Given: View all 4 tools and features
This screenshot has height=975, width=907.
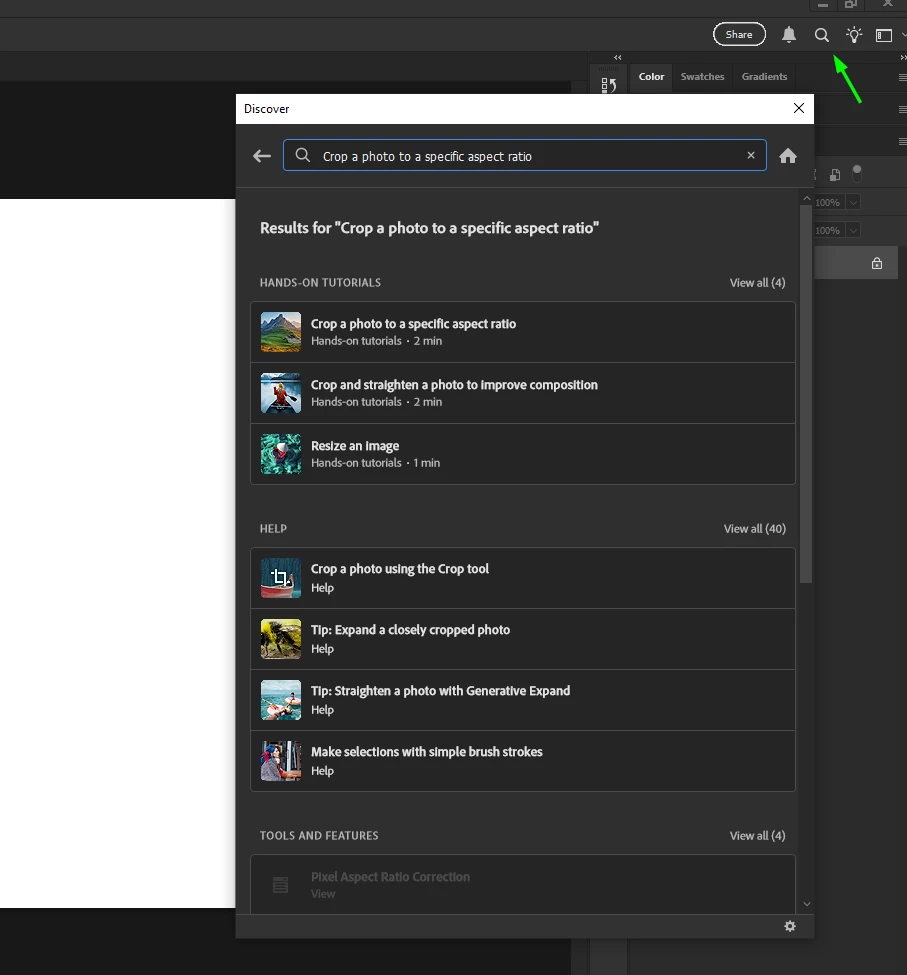Looking at the screenshot, I should click(757, 835).
